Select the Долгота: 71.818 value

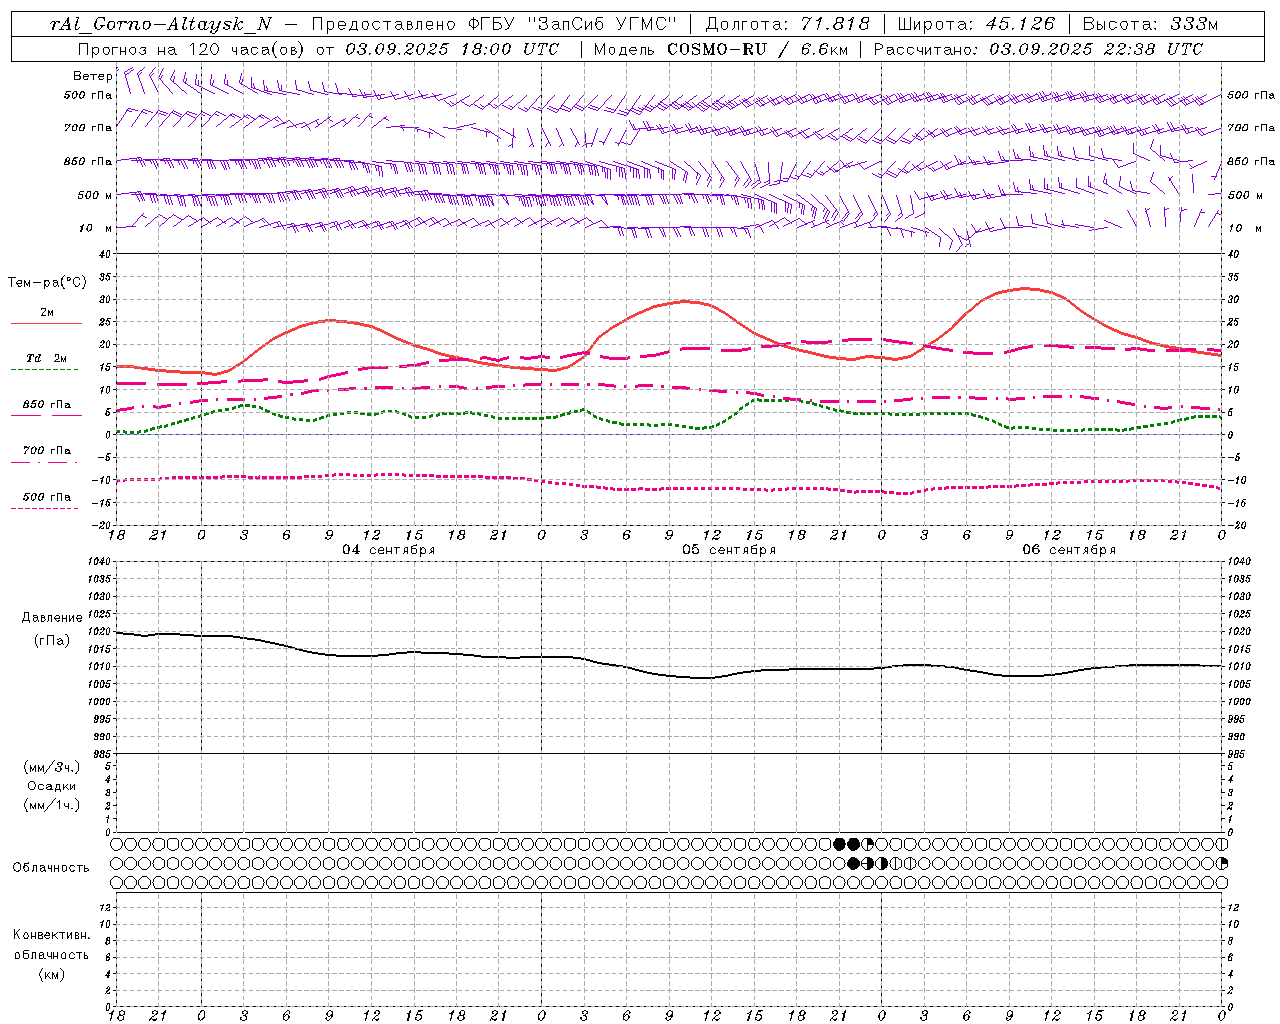(x=788, y=25)
